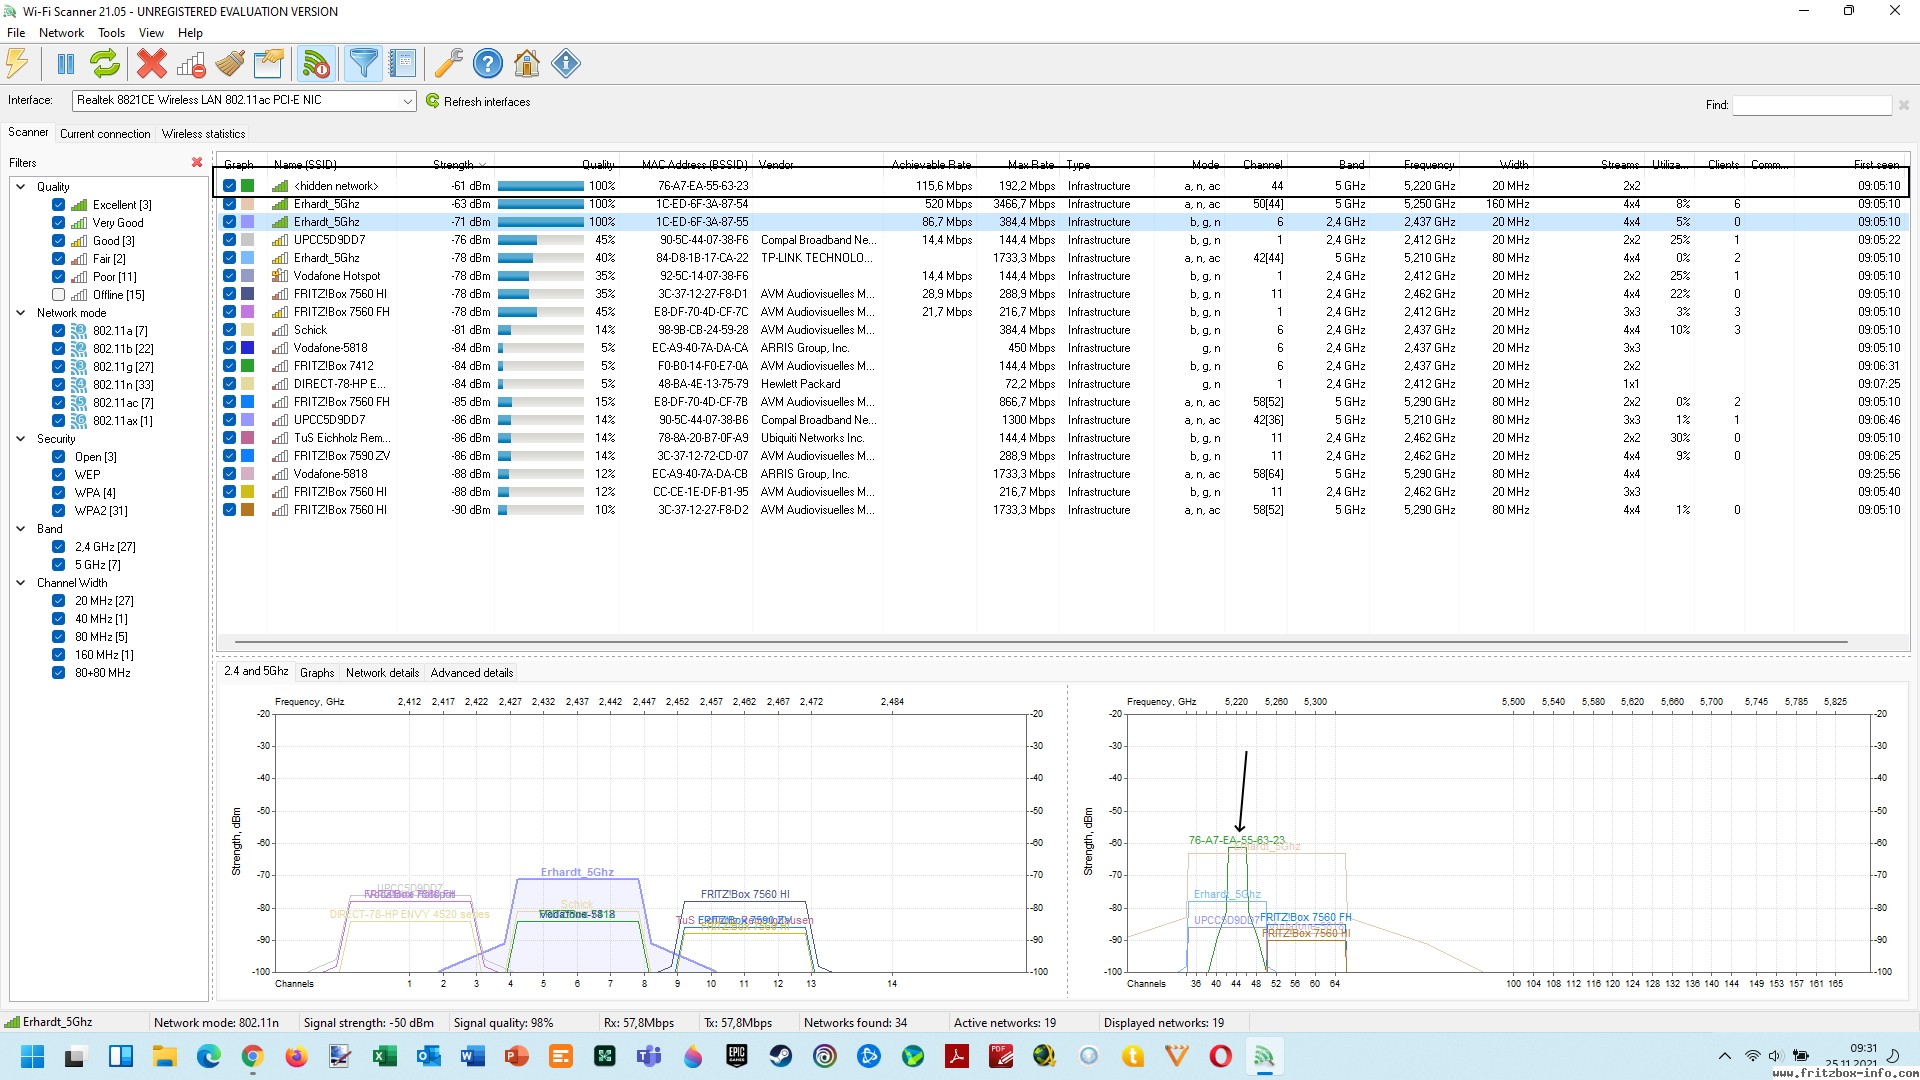Viewport: 1920px width, 1080px height.
Task: Open the Interface dropdown list
Action: (x=407, y=101)
